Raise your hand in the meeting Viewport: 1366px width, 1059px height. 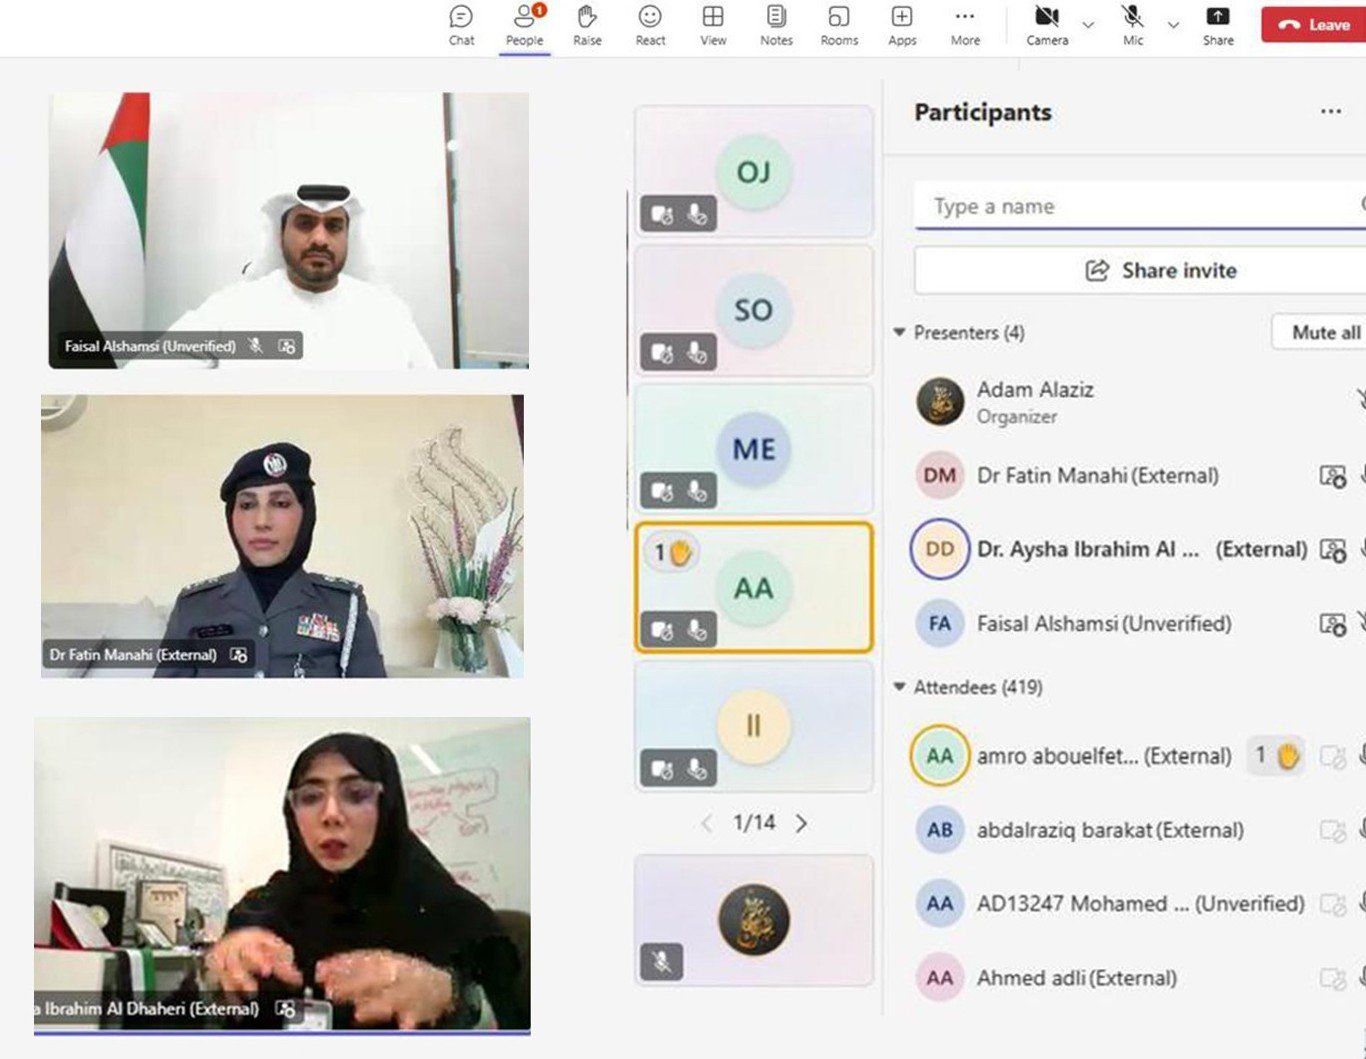pyautogui.click(x=587, y=26)
